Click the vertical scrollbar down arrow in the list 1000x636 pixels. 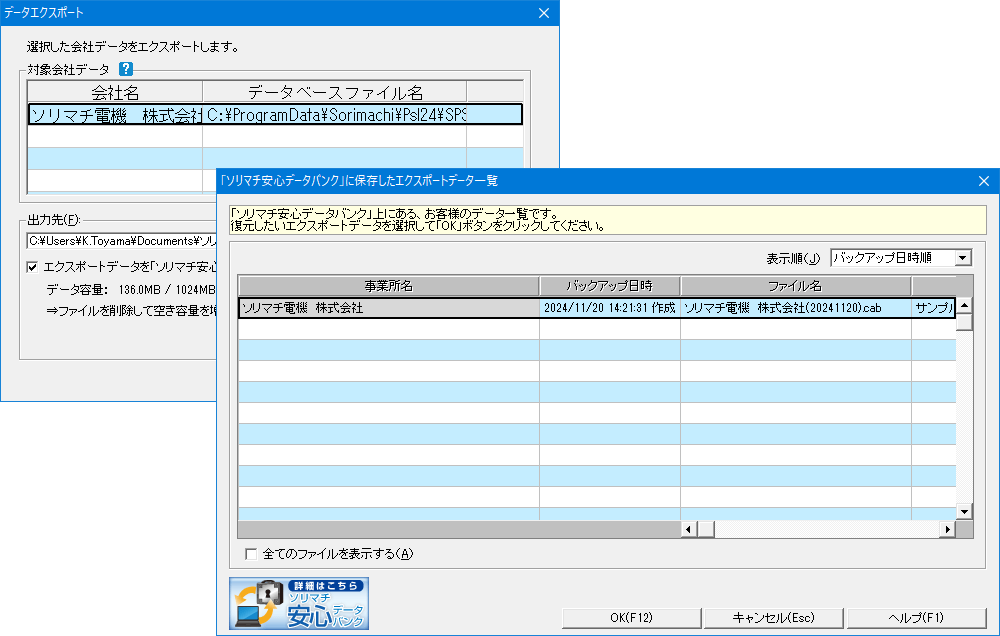pos(964,512)
